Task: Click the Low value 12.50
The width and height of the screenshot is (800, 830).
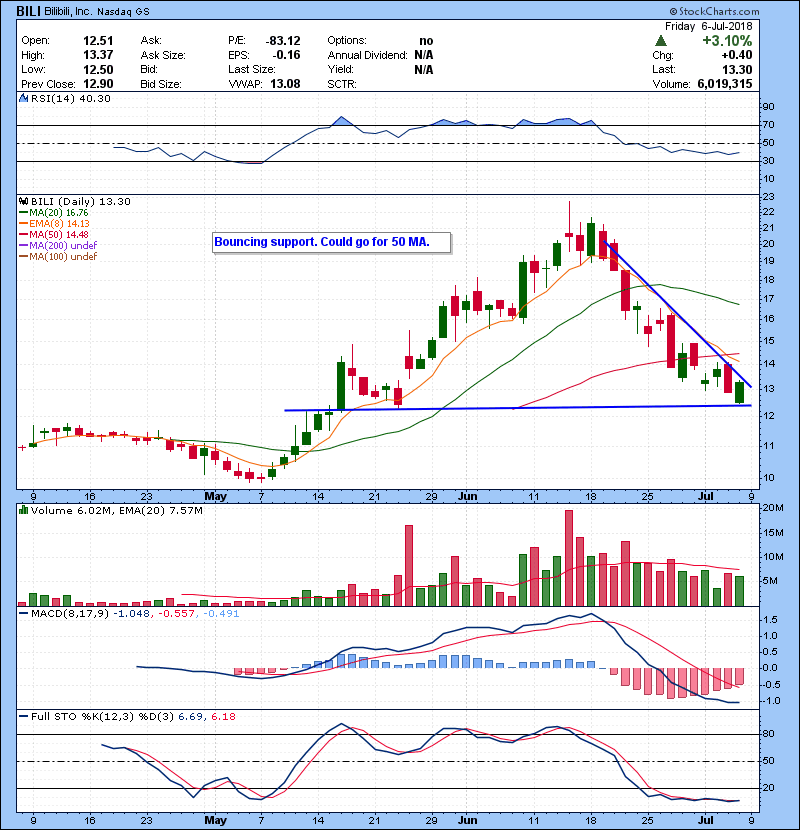Action: (98, 69)
